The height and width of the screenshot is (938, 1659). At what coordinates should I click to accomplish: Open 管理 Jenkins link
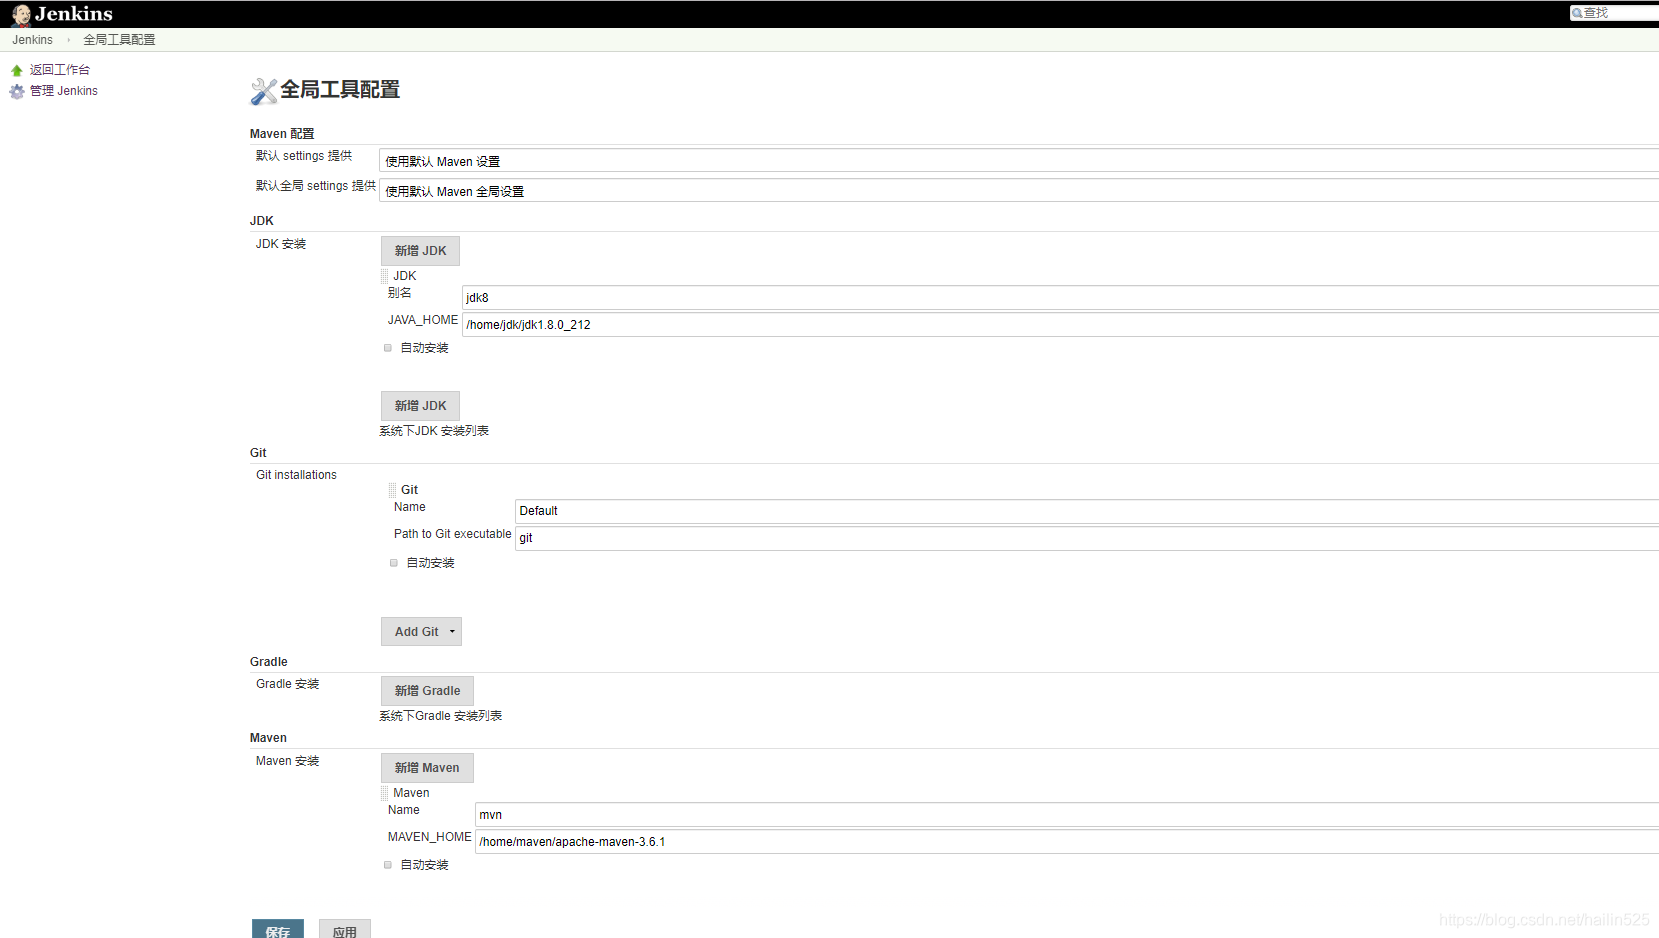(64, 91)
